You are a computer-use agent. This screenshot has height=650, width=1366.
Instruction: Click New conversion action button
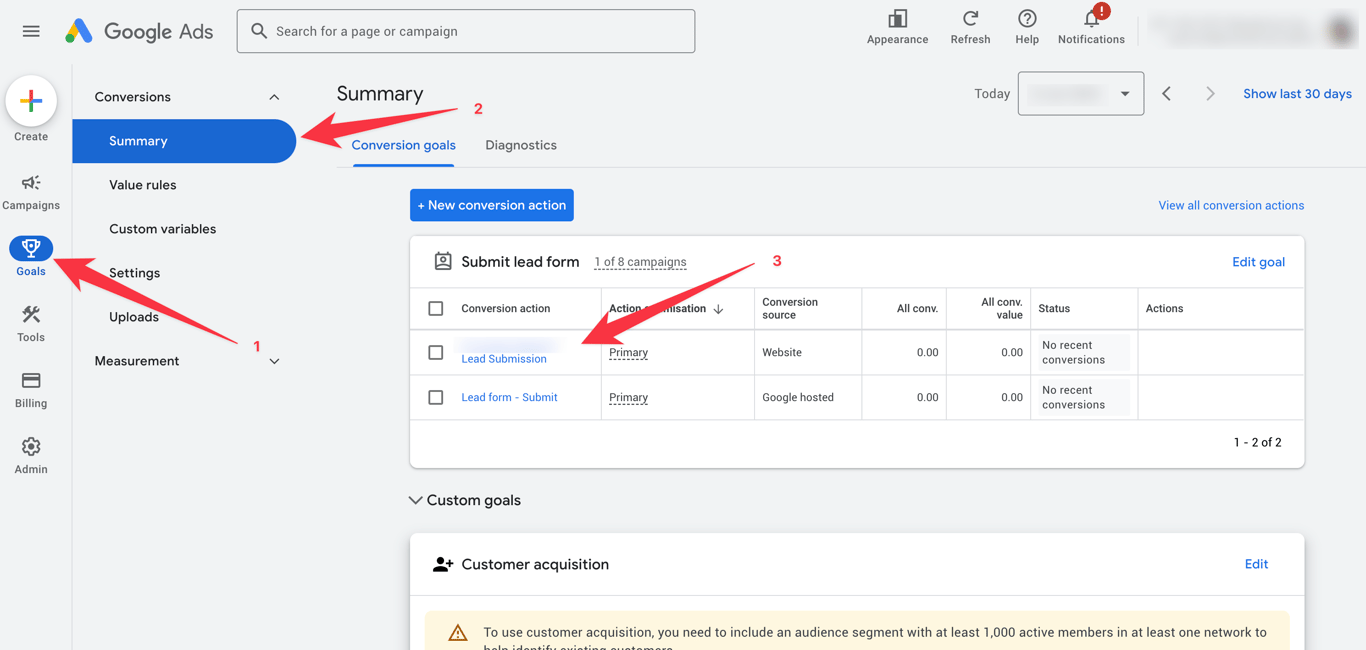pyautogui.click(x=492, y=205)
